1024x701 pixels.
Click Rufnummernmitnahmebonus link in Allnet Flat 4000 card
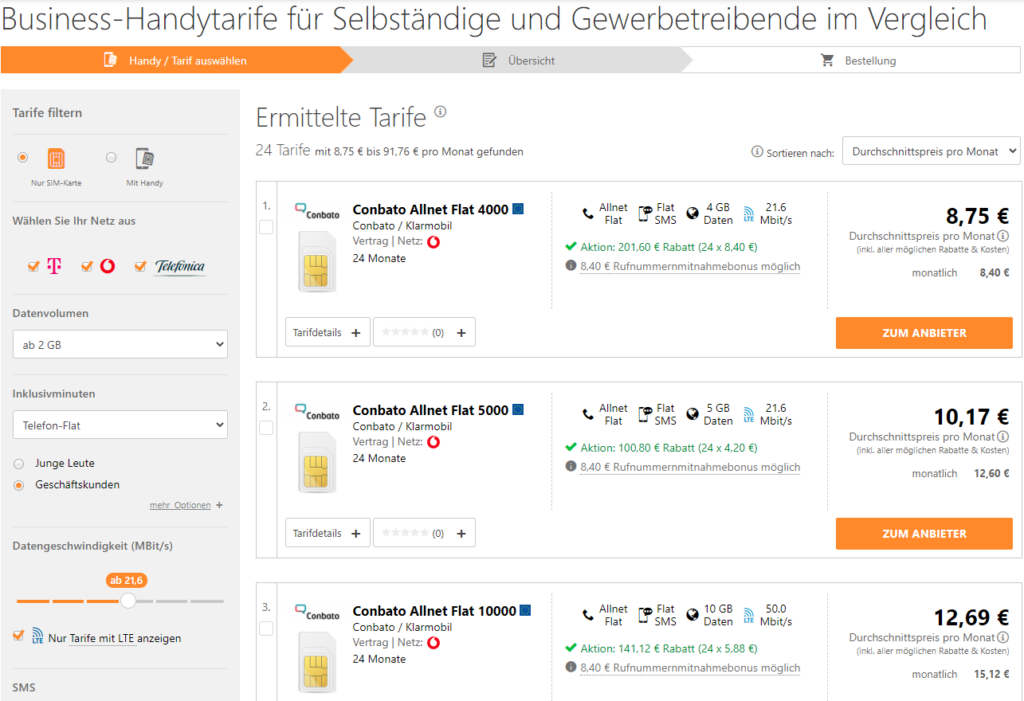(690, 267)
